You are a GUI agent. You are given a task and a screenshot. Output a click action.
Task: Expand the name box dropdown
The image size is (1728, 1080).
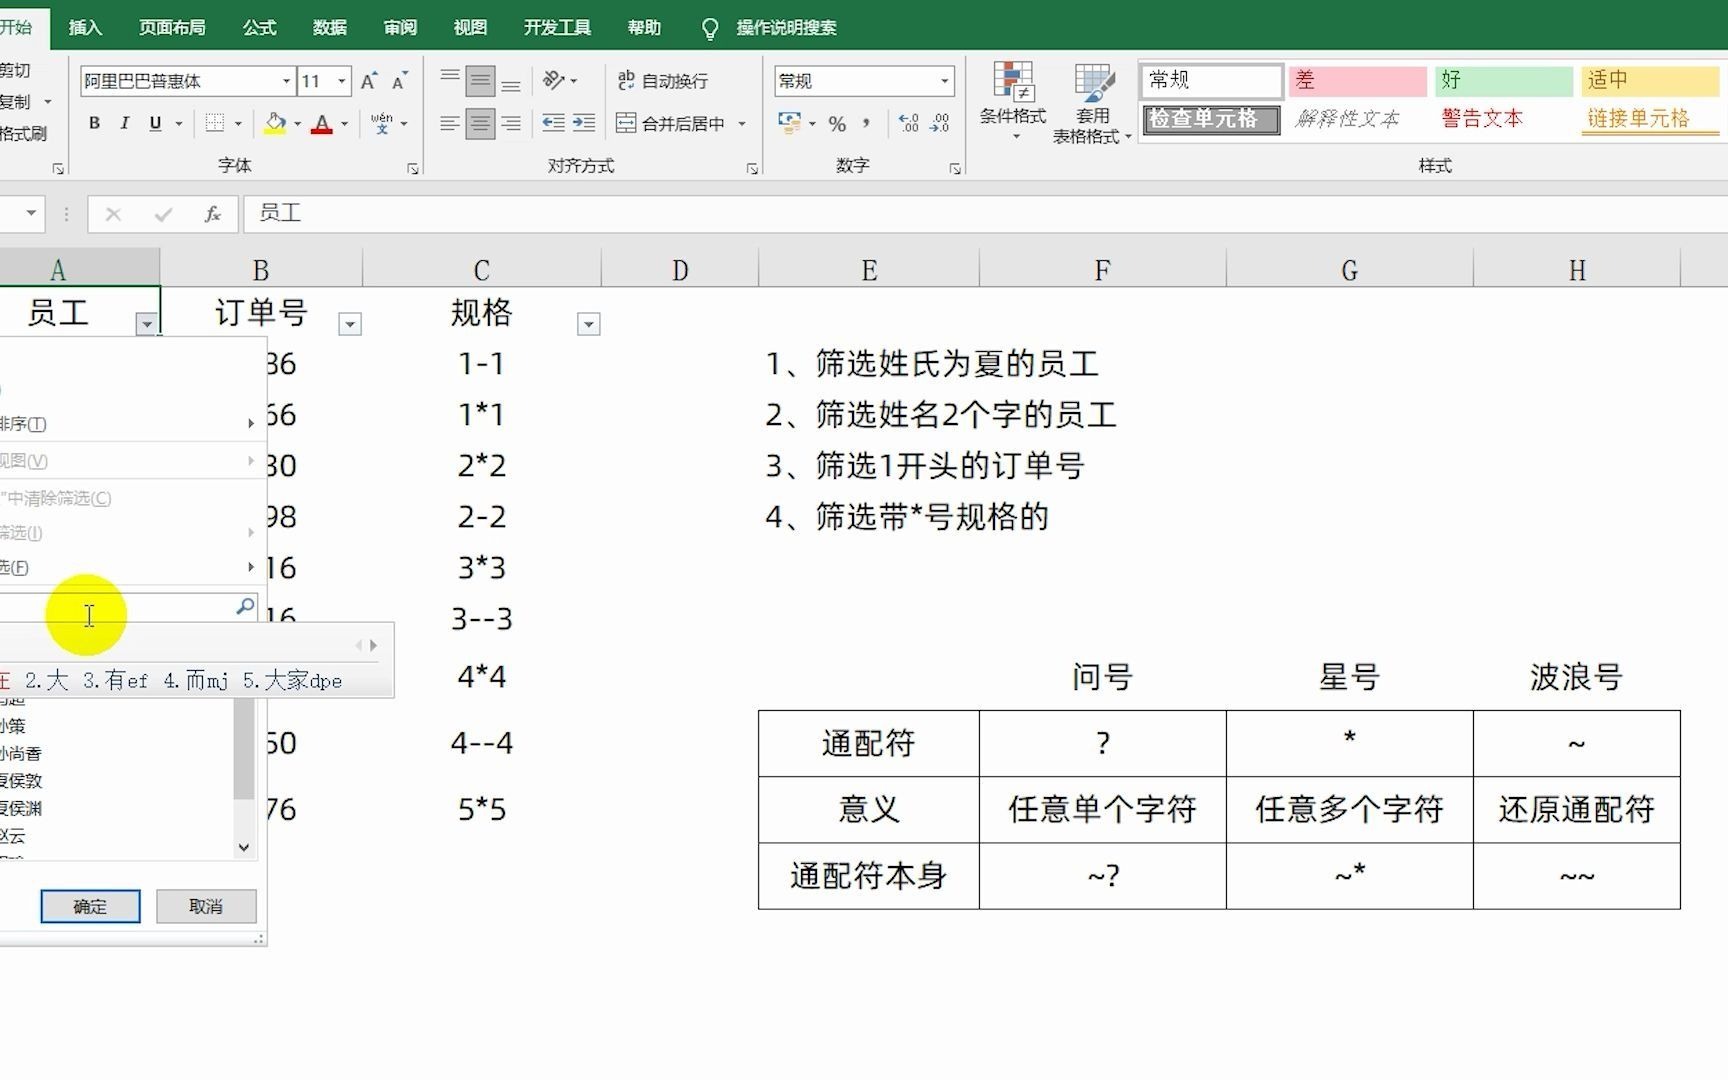click(x=31, y=213)
